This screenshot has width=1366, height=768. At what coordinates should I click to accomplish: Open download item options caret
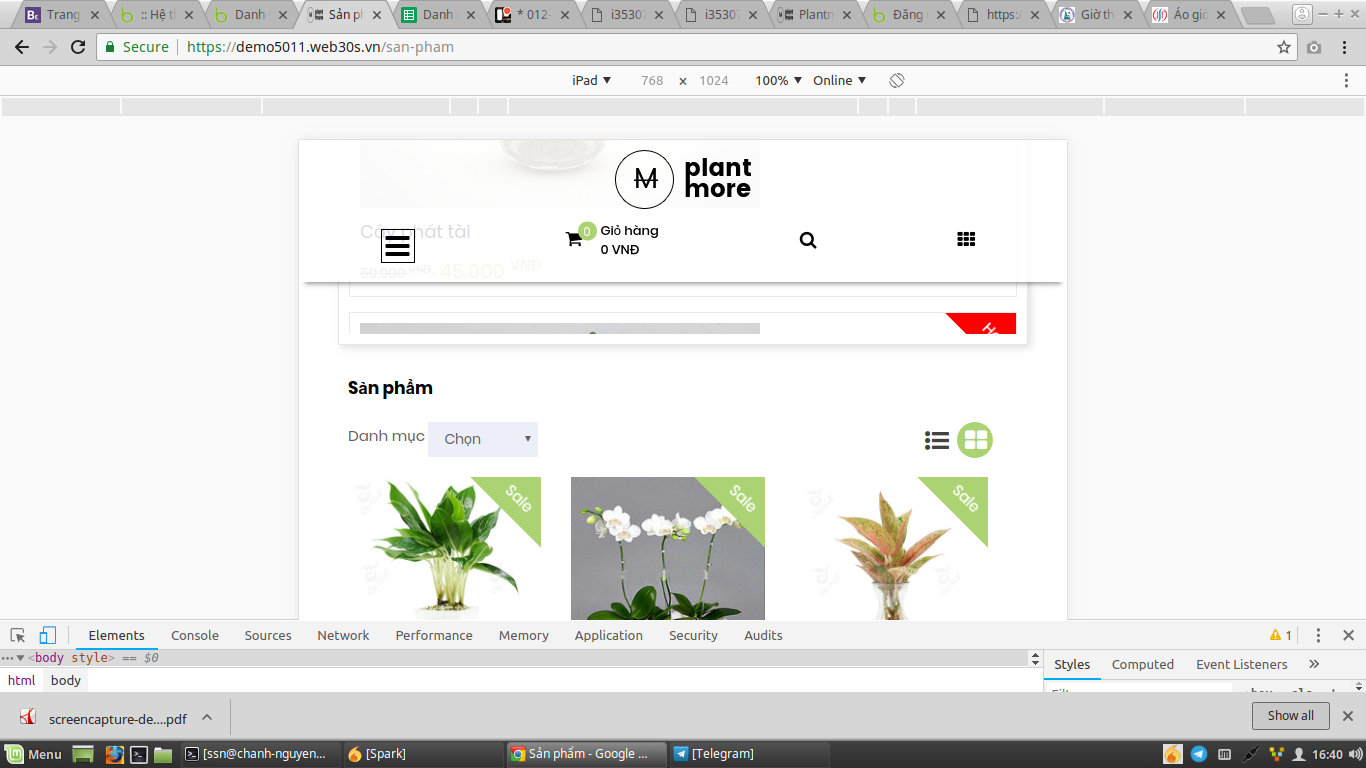pyautogui.click(x=207, y=717)
